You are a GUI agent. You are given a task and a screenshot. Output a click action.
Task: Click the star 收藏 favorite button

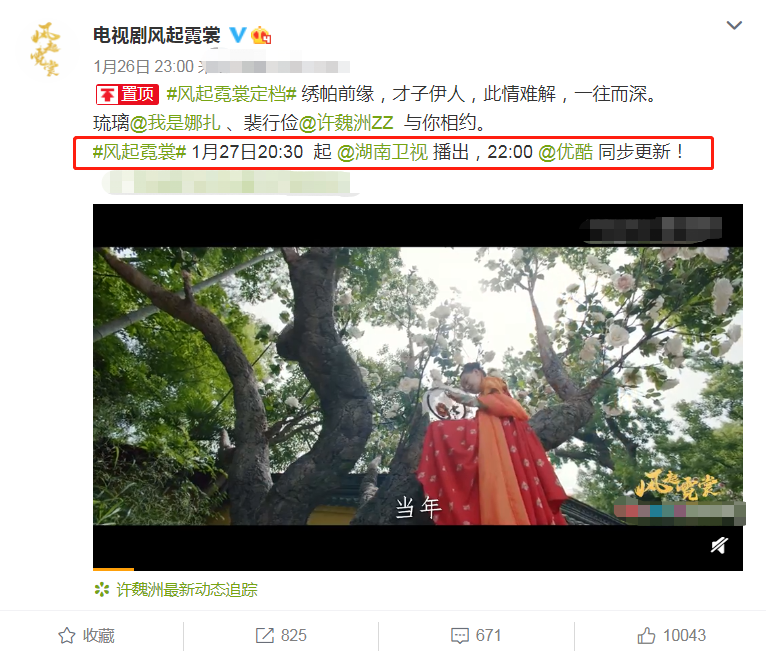pos(86,635)
